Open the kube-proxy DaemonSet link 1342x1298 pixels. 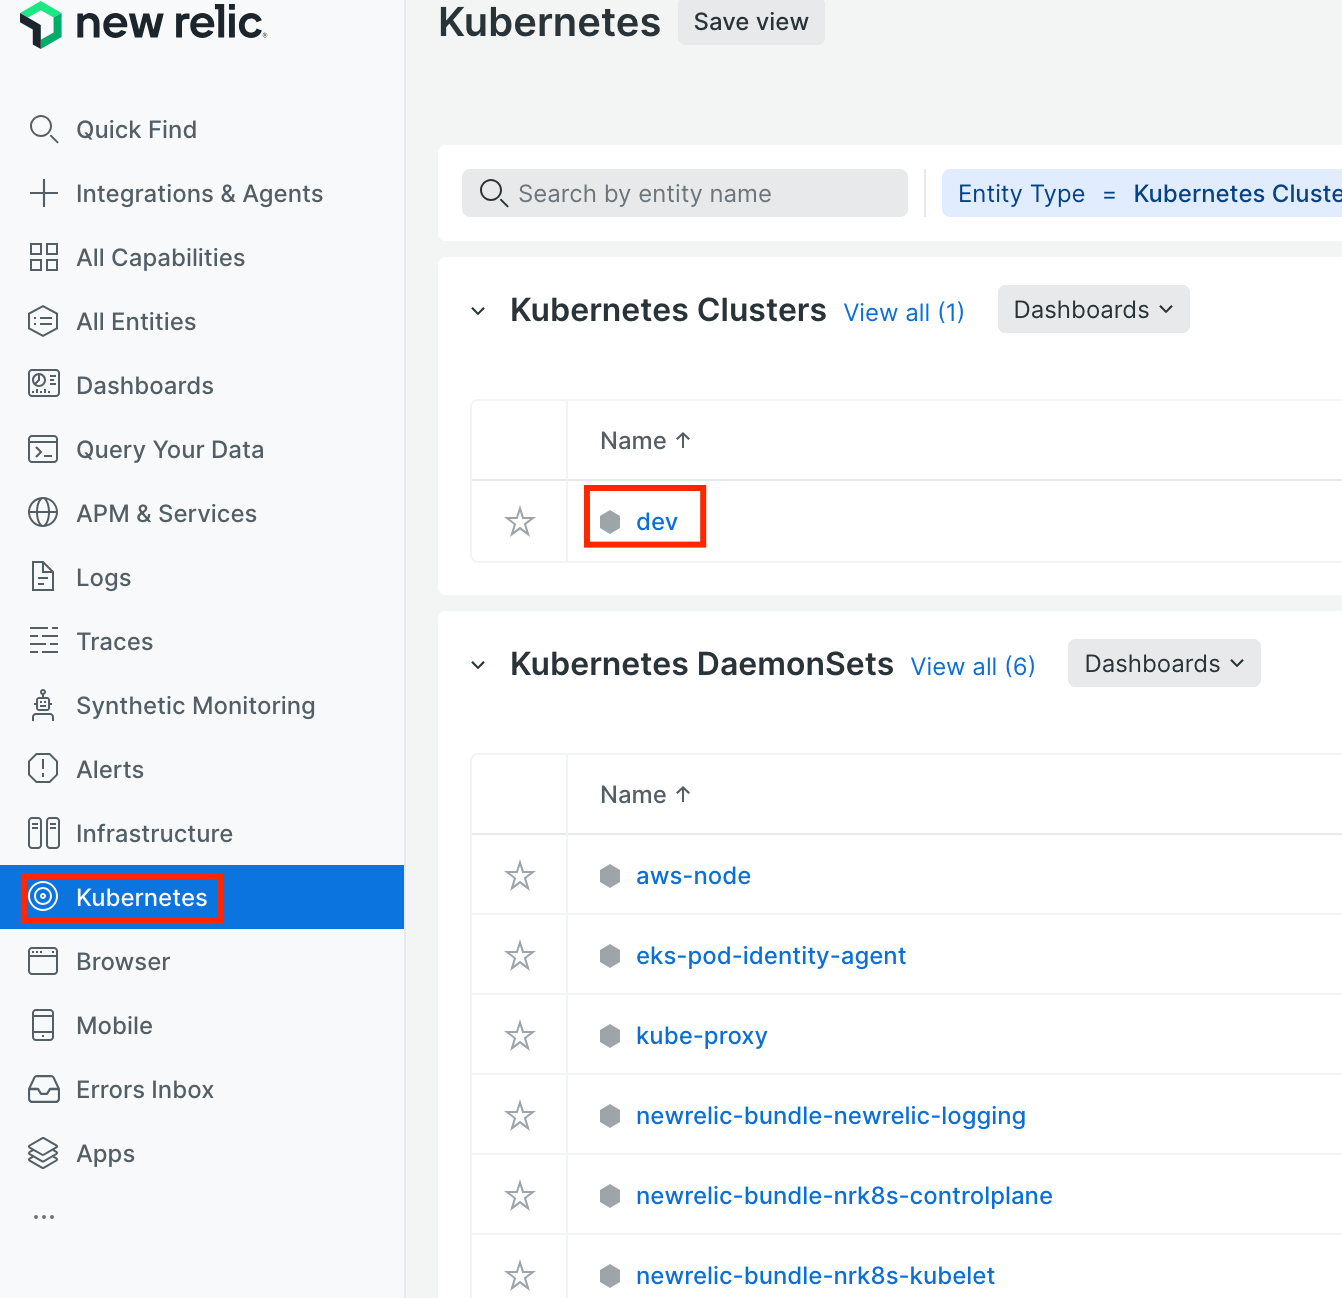701,1036
